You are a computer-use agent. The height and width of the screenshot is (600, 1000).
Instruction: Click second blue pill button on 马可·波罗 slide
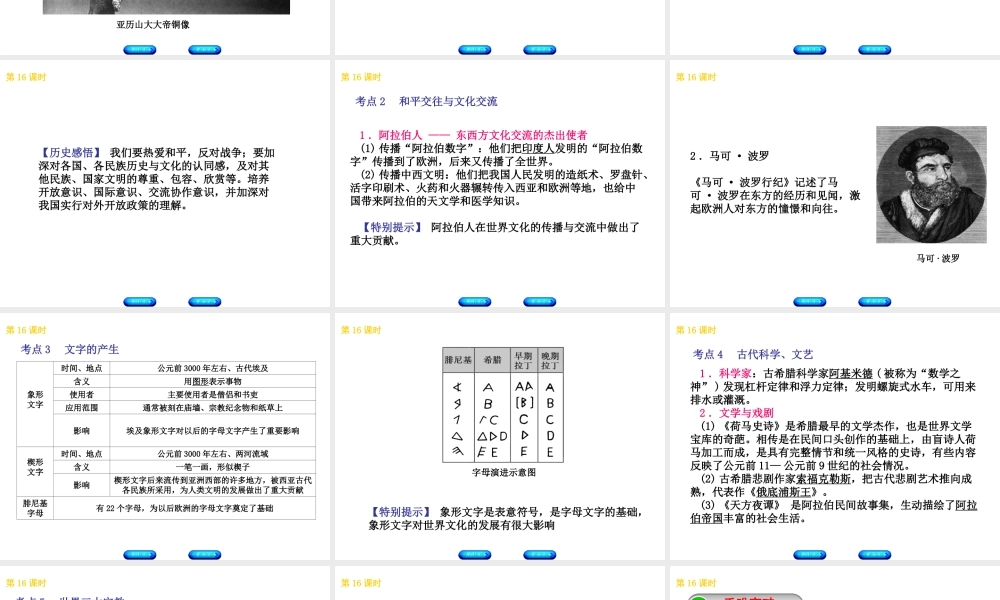[874, 302]
